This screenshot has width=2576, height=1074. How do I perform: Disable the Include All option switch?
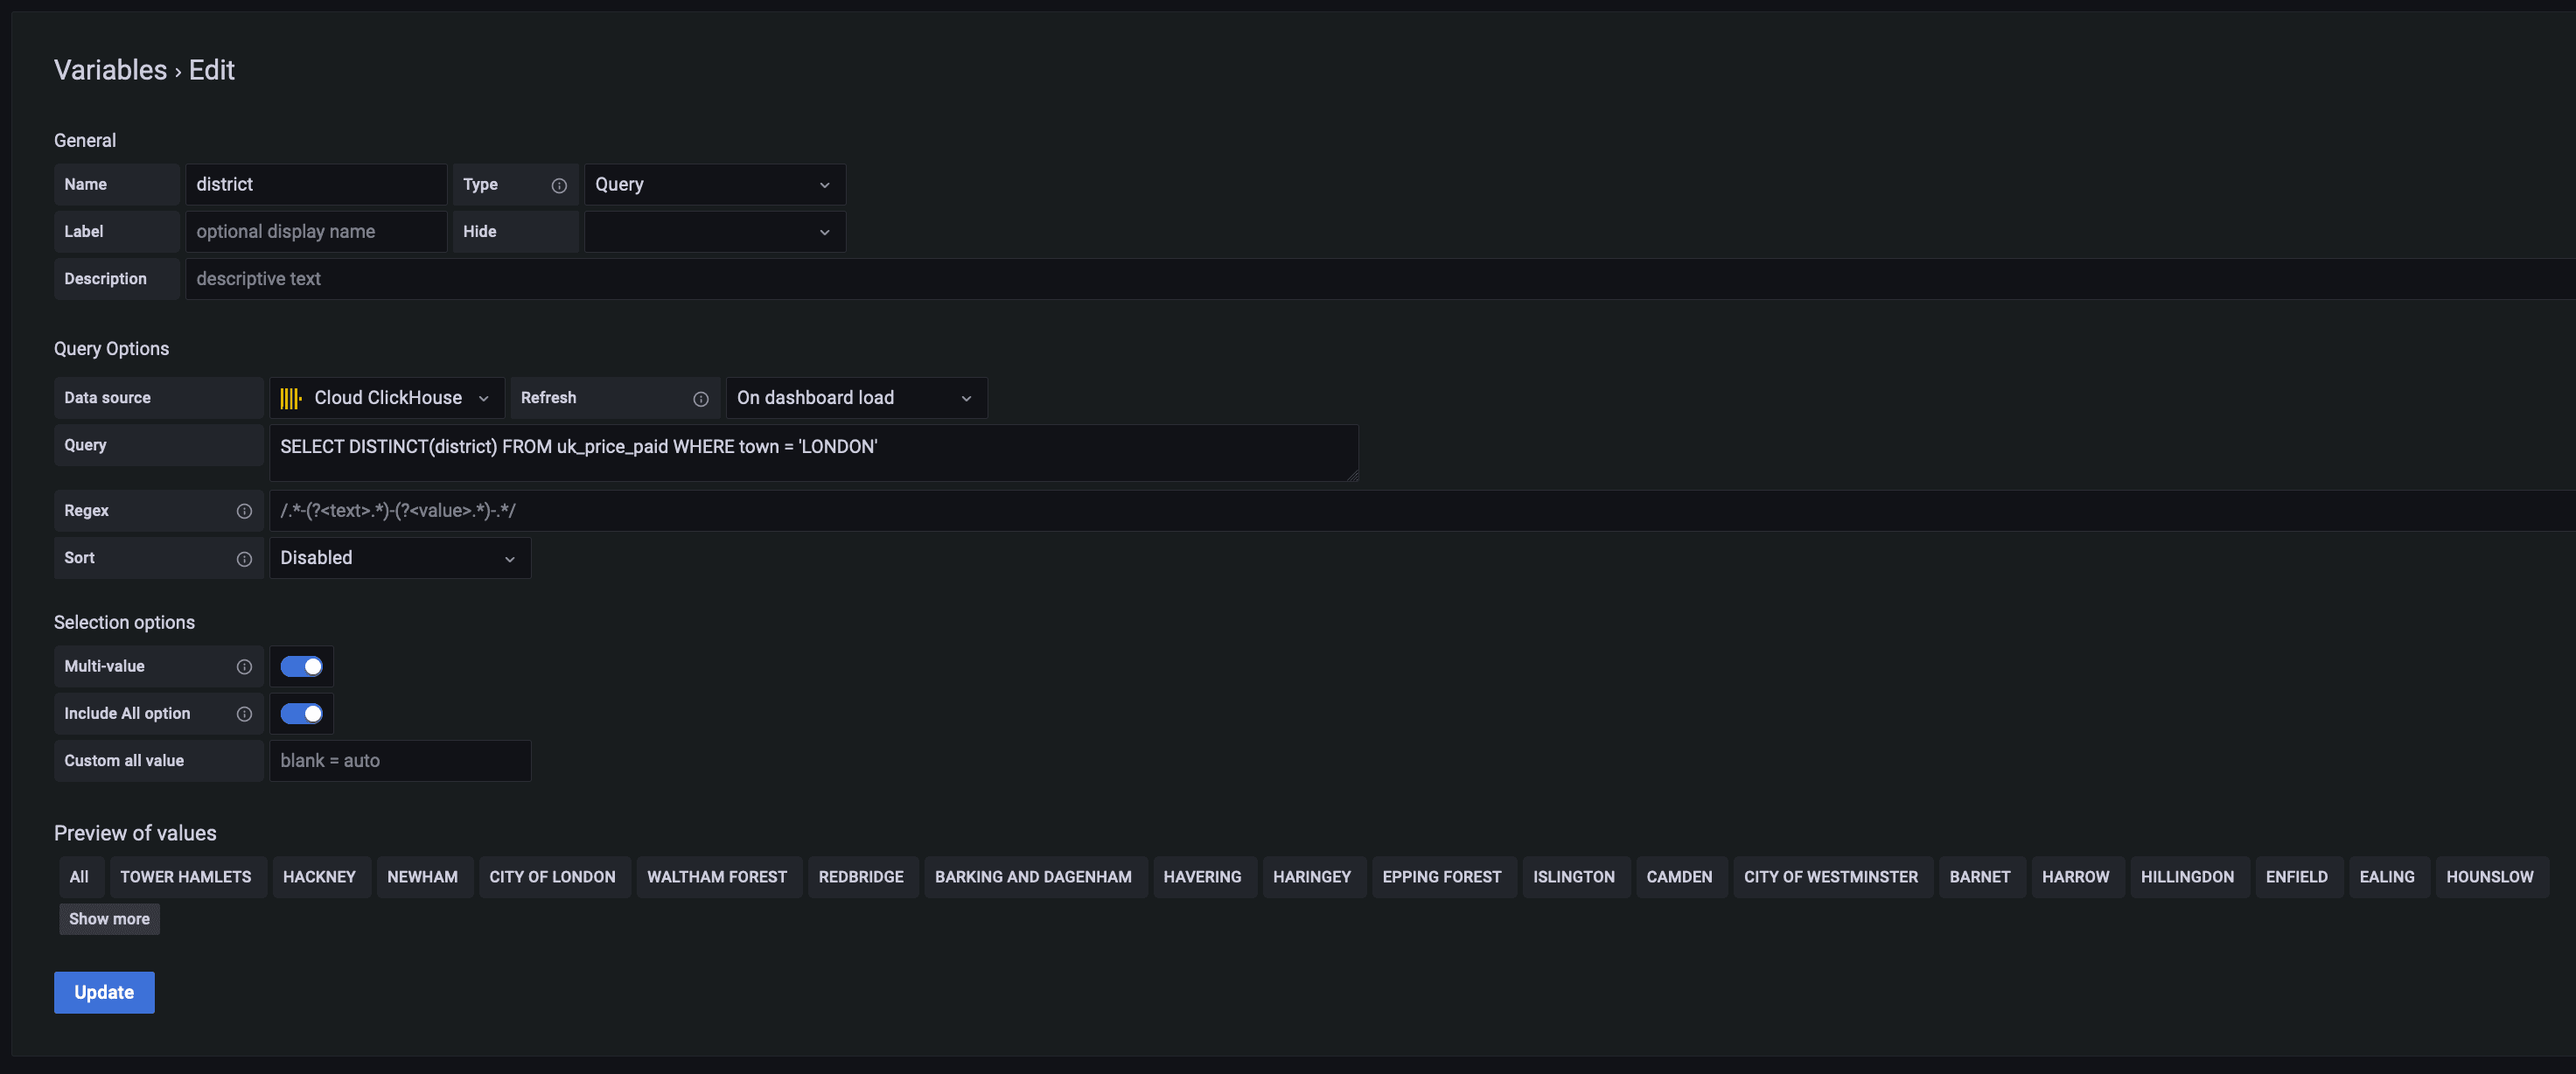[x=301, y=713]
